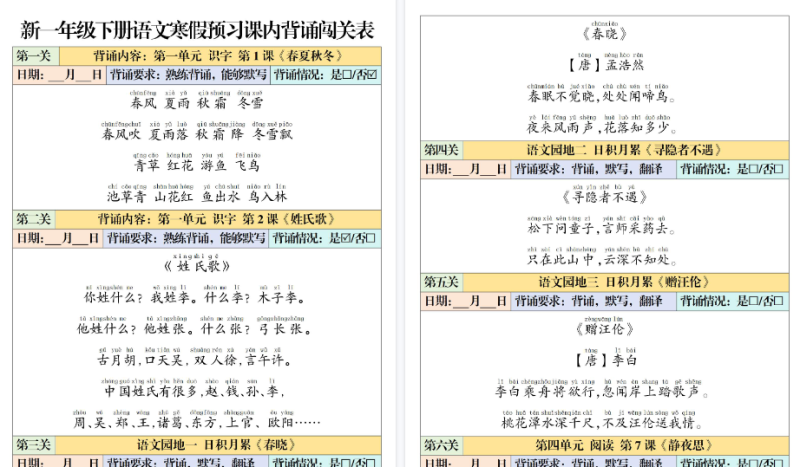
Task: Click the 第三关 label cell
Action: tap(34, 445)
